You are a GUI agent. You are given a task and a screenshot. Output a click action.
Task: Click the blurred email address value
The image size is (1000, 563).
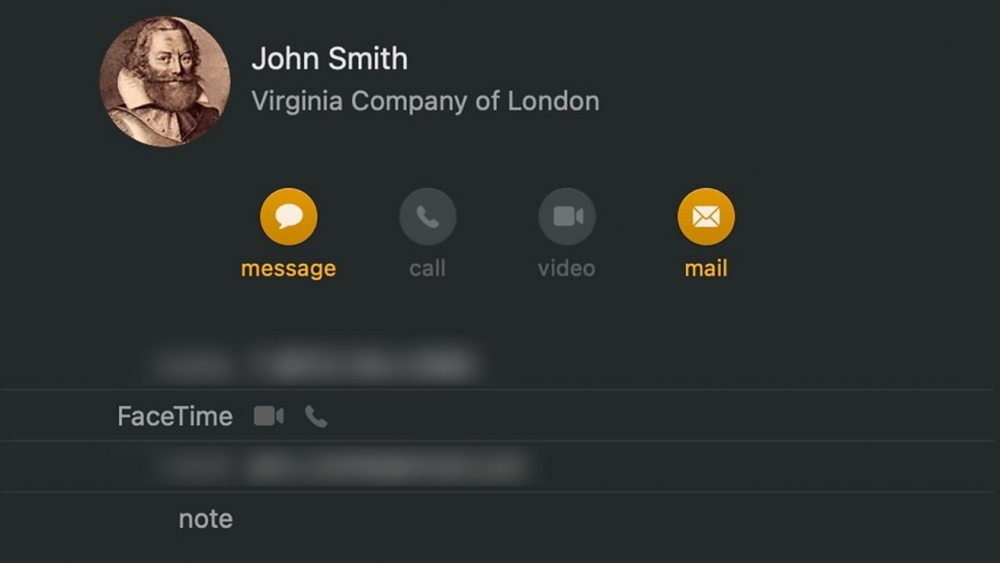(388, 467)
